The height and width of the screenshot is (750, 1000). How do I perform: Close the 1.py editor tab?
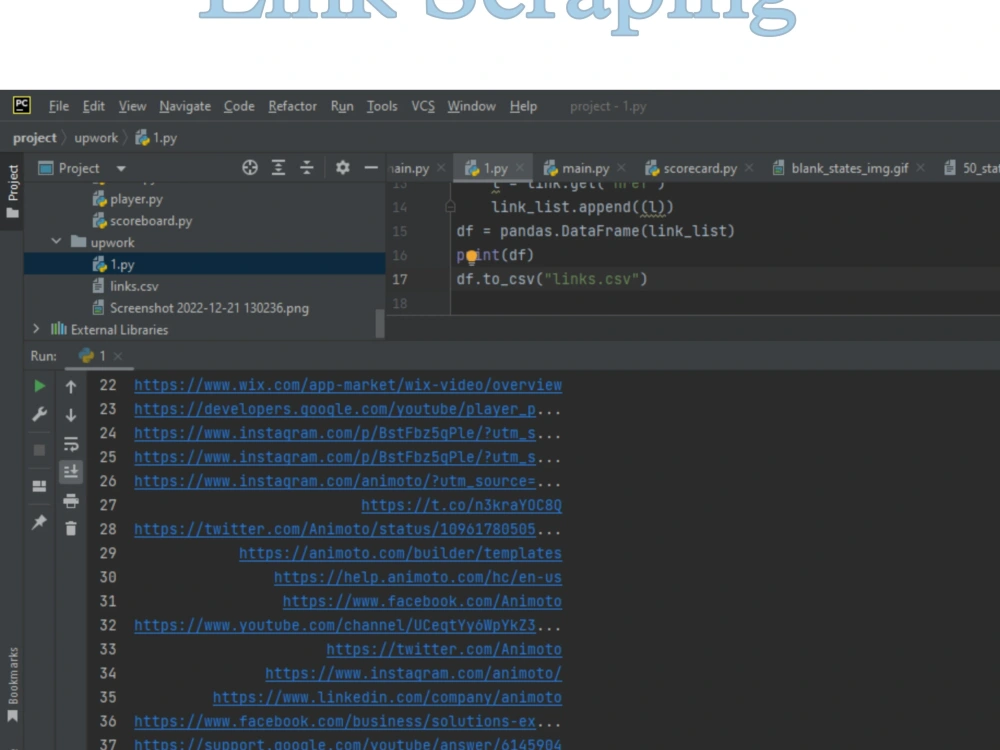tap(520, 168)
